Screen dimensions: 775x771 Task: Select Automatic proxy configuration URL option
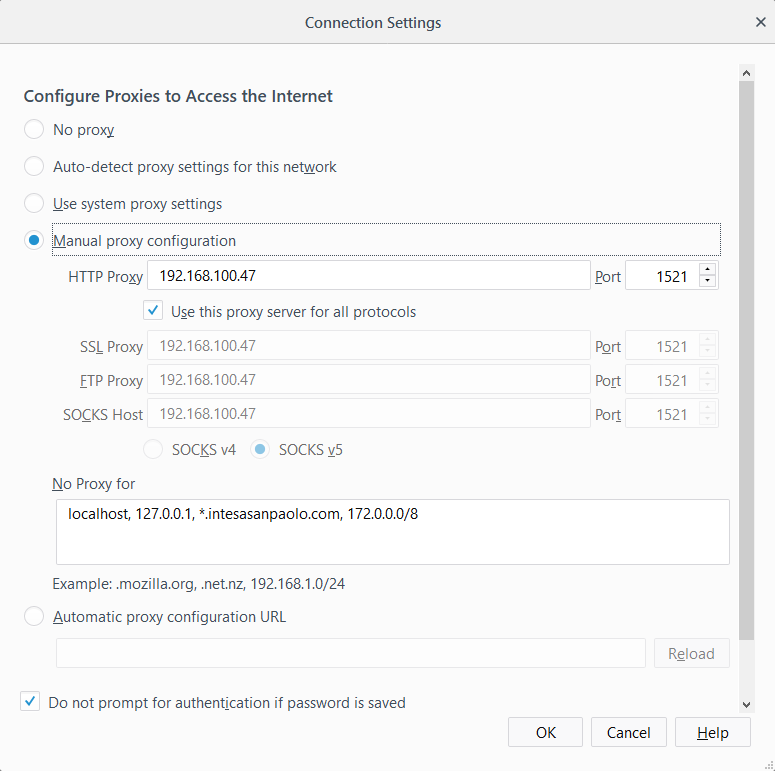pyautogui.click(x=34, y=616)
